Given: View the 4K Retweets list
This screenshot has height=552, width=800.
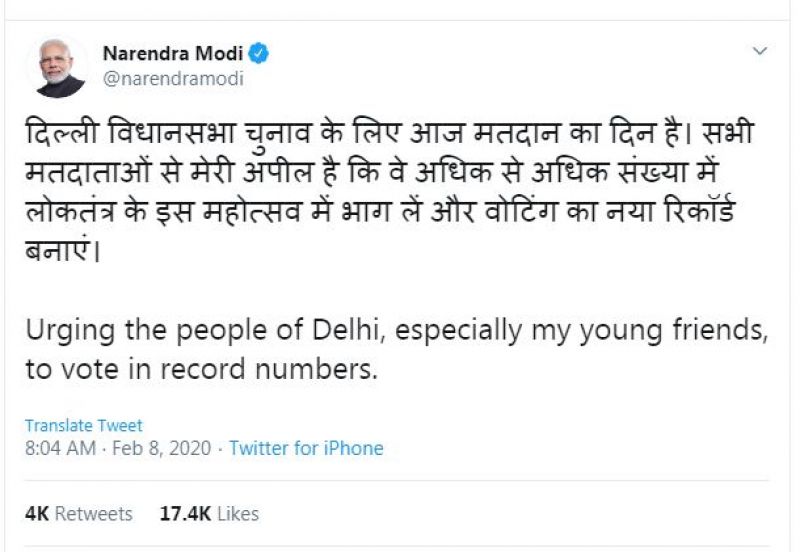Looking at the screenshot, I should (x=79, y=513).
